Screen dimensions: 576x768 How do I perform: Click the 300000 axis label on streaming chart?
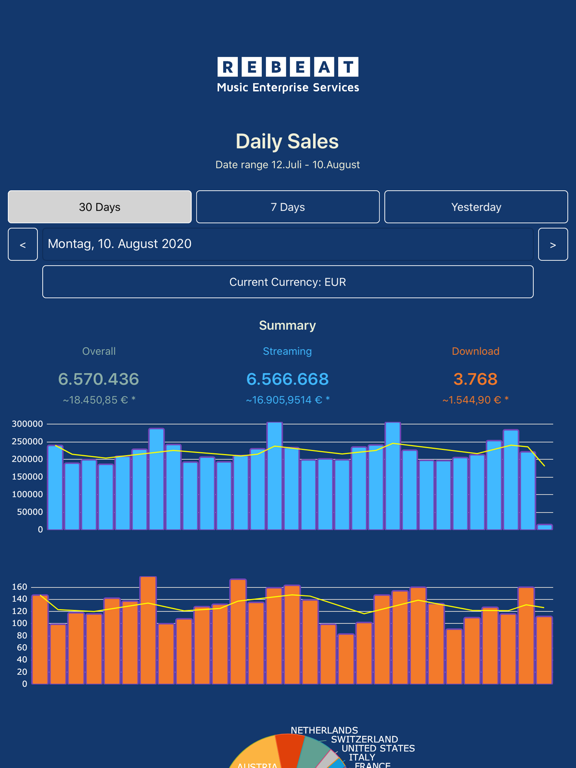(x=27, y=424)
